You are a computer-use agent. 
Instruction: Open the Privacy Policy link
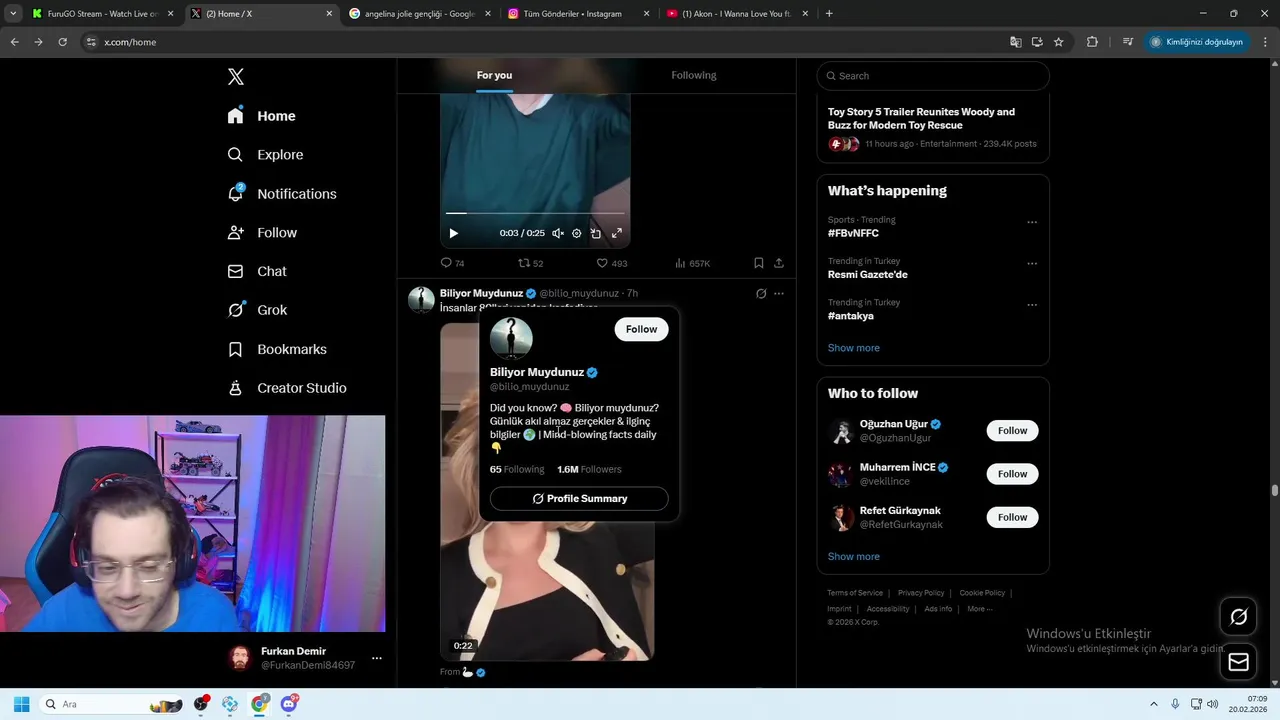921,593
